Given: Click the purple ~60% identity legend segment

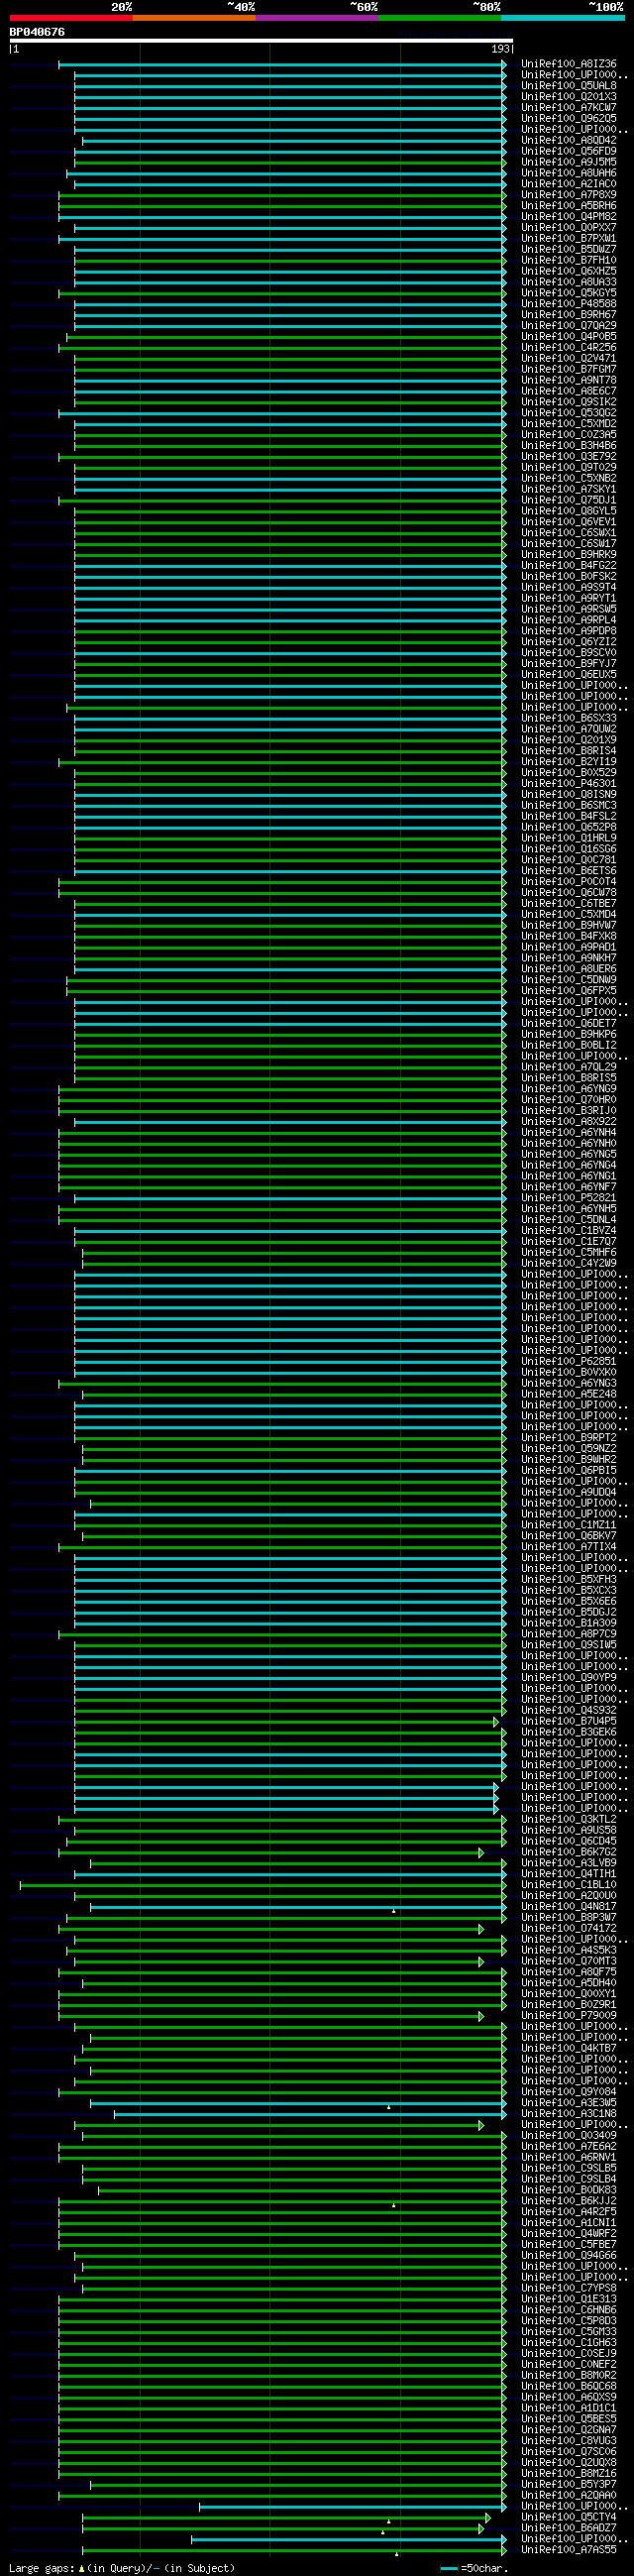Looking at the screenshot, I should point(317,18).
